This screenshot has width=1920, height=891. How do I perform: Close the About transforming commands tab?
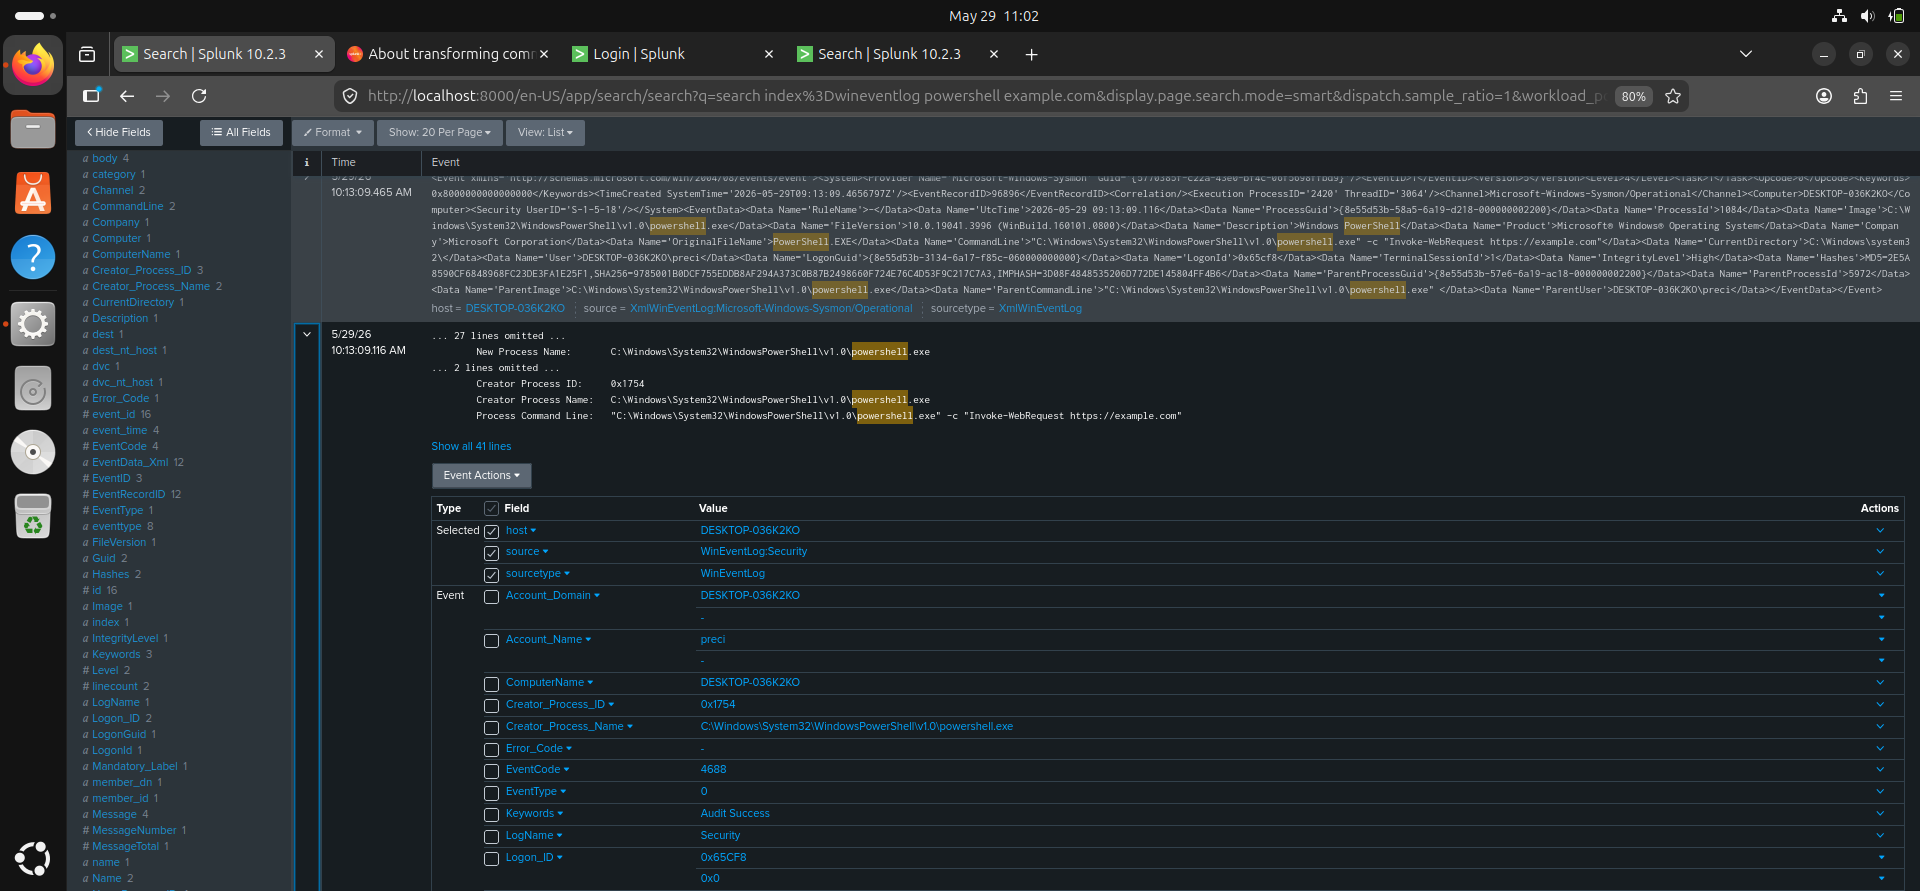[544, 54]
